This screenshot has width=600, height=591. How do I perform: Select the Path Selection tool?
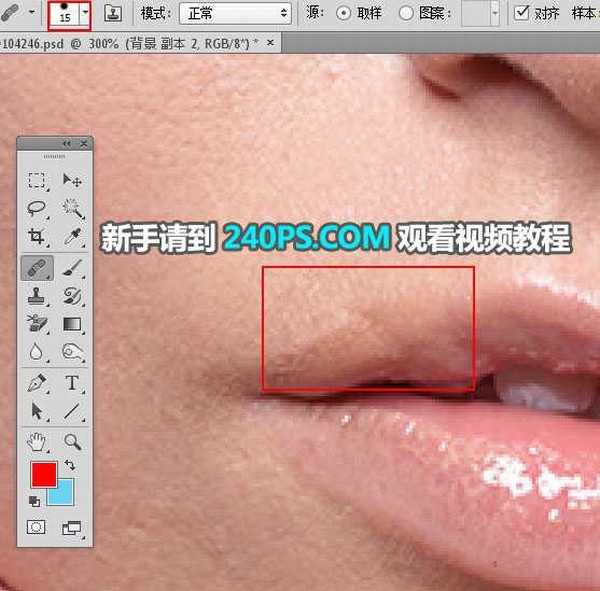[37, 411]
